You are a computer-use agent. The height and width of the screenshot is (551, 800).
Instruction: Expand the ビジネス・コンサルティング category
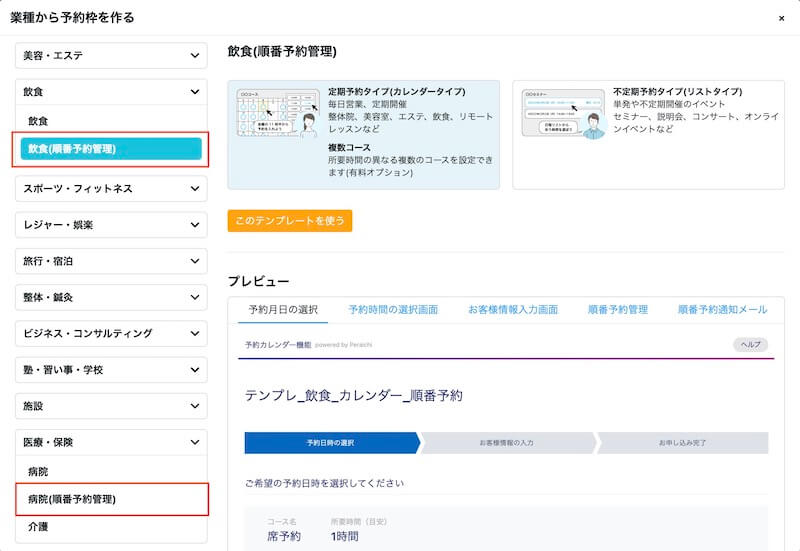click(111, 333)
